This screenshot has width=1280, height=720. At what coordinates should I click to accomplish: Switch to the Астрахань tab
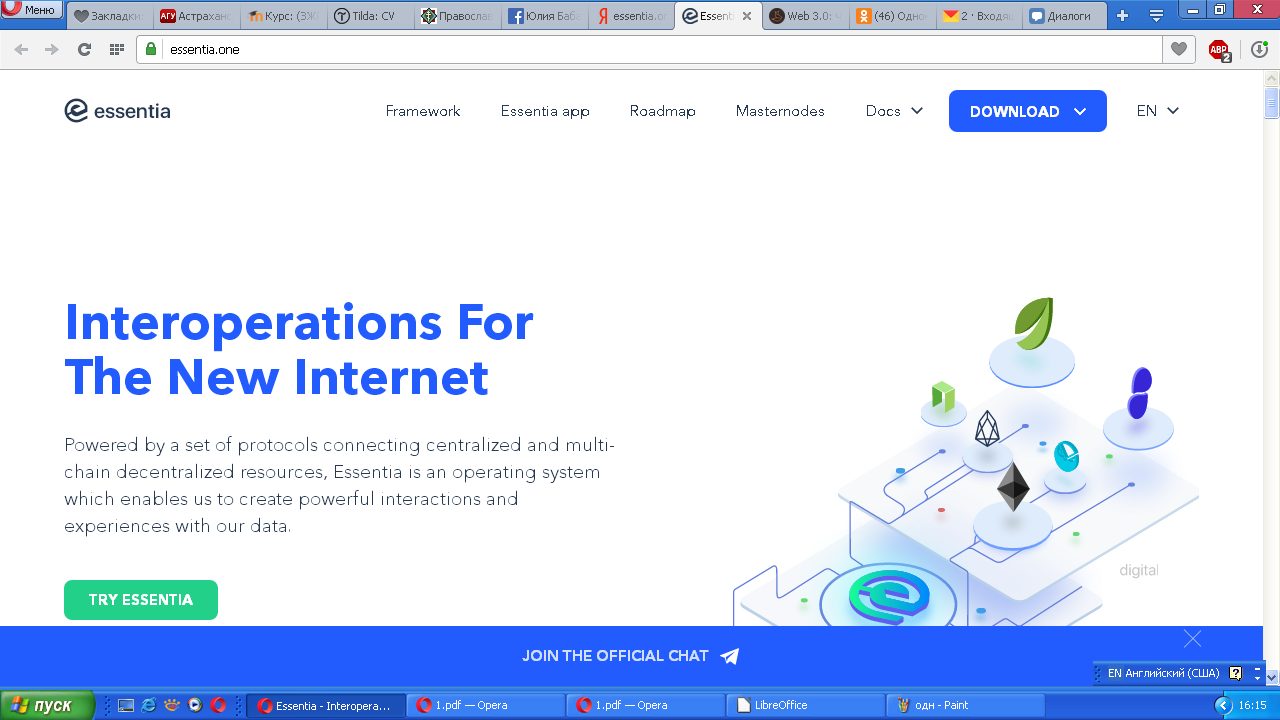[x=197, y=16]
